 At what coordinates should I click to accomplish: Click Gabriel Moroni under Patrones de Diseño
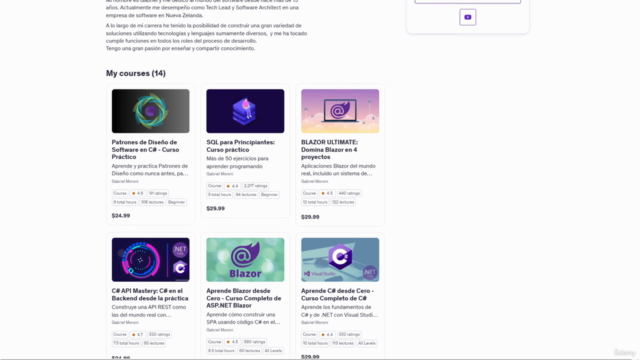pos(125,181)
